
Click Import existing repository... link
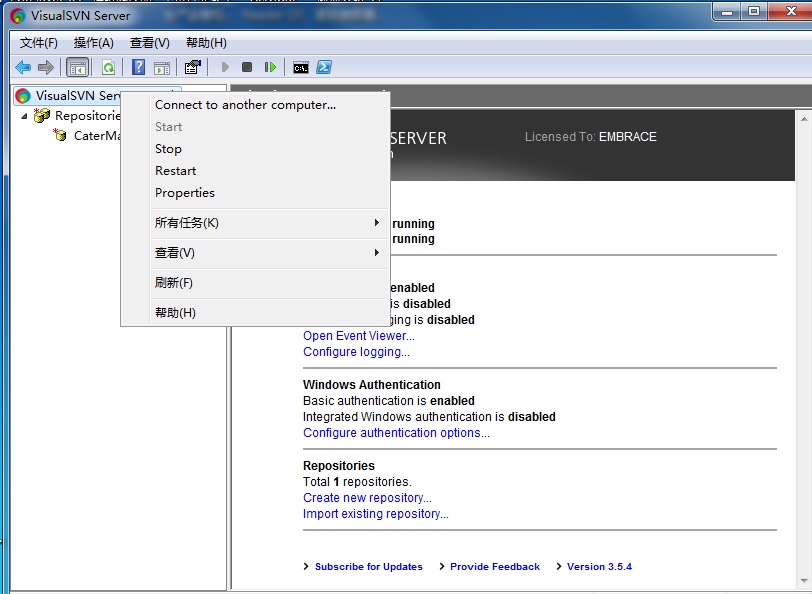click(x=376, y=514)
